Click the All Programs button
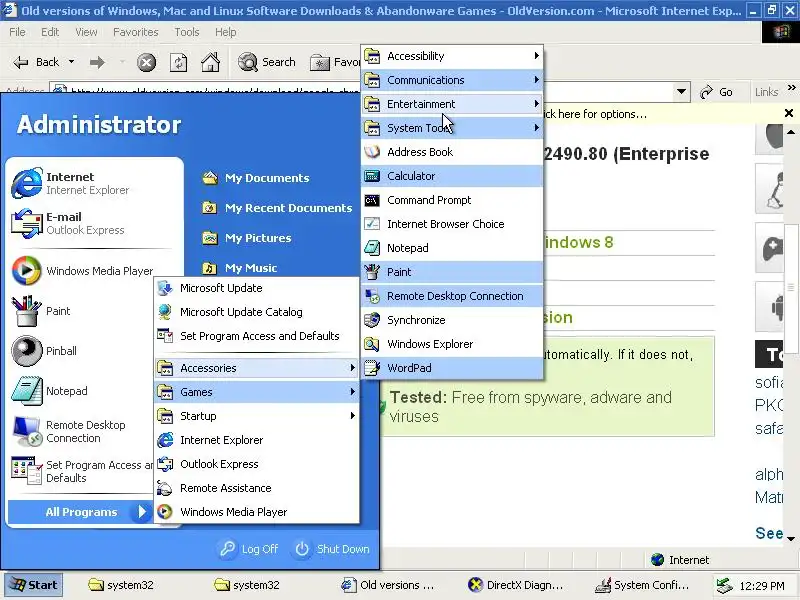This screenshot has height=600, width=800. tap(80, 512)
